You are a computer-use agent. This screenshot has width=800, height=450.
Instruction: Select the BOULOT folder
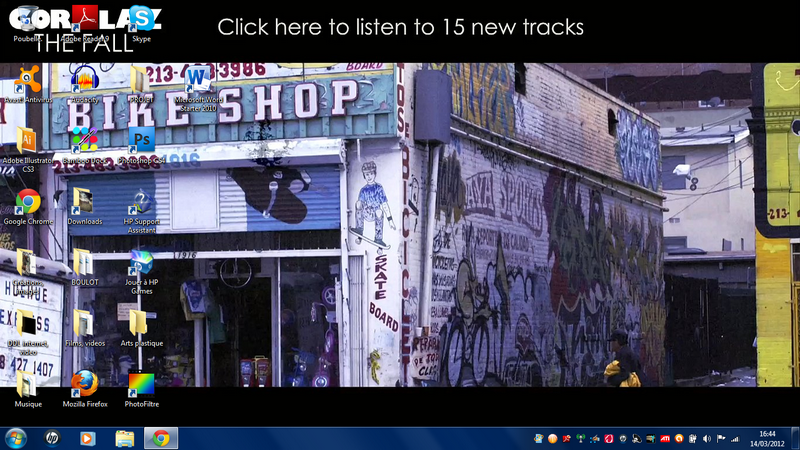click(85, 267)
